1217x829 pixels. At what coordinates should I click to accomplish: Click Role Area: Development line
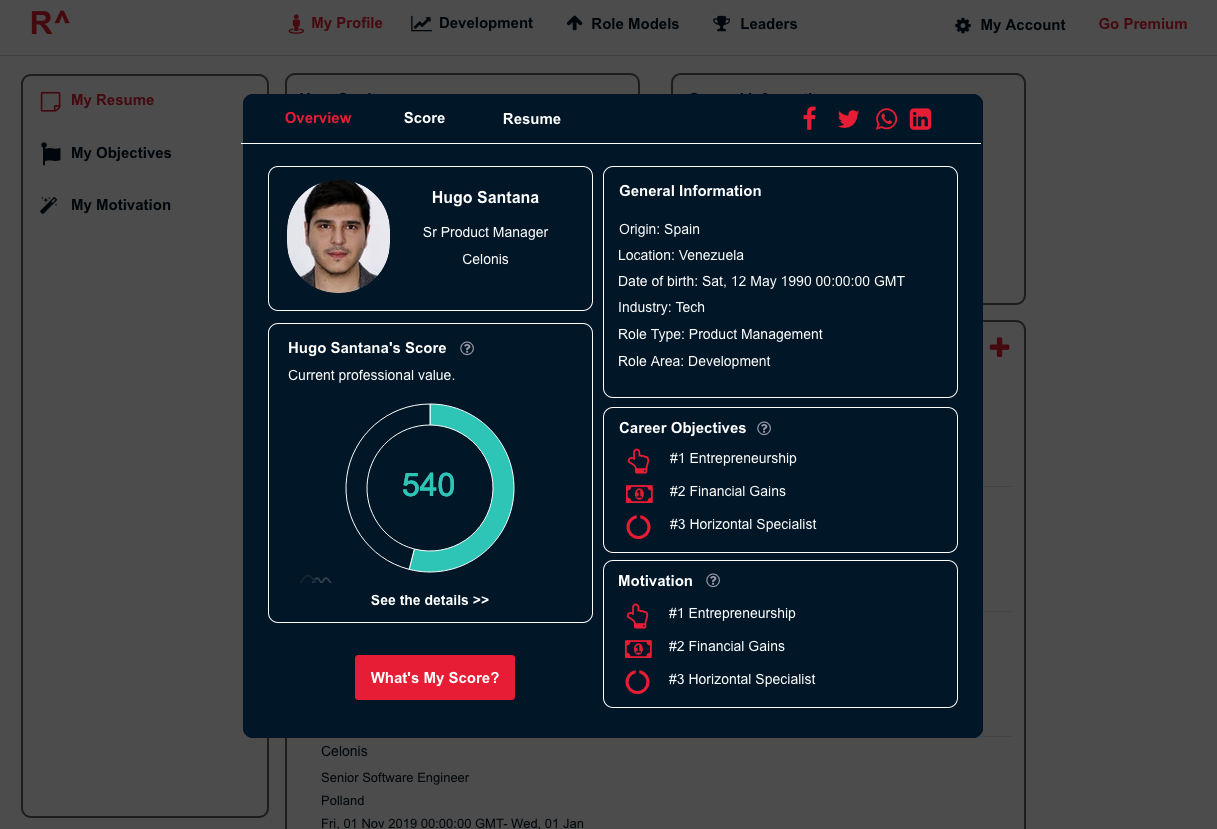click(x=694, y=361)
